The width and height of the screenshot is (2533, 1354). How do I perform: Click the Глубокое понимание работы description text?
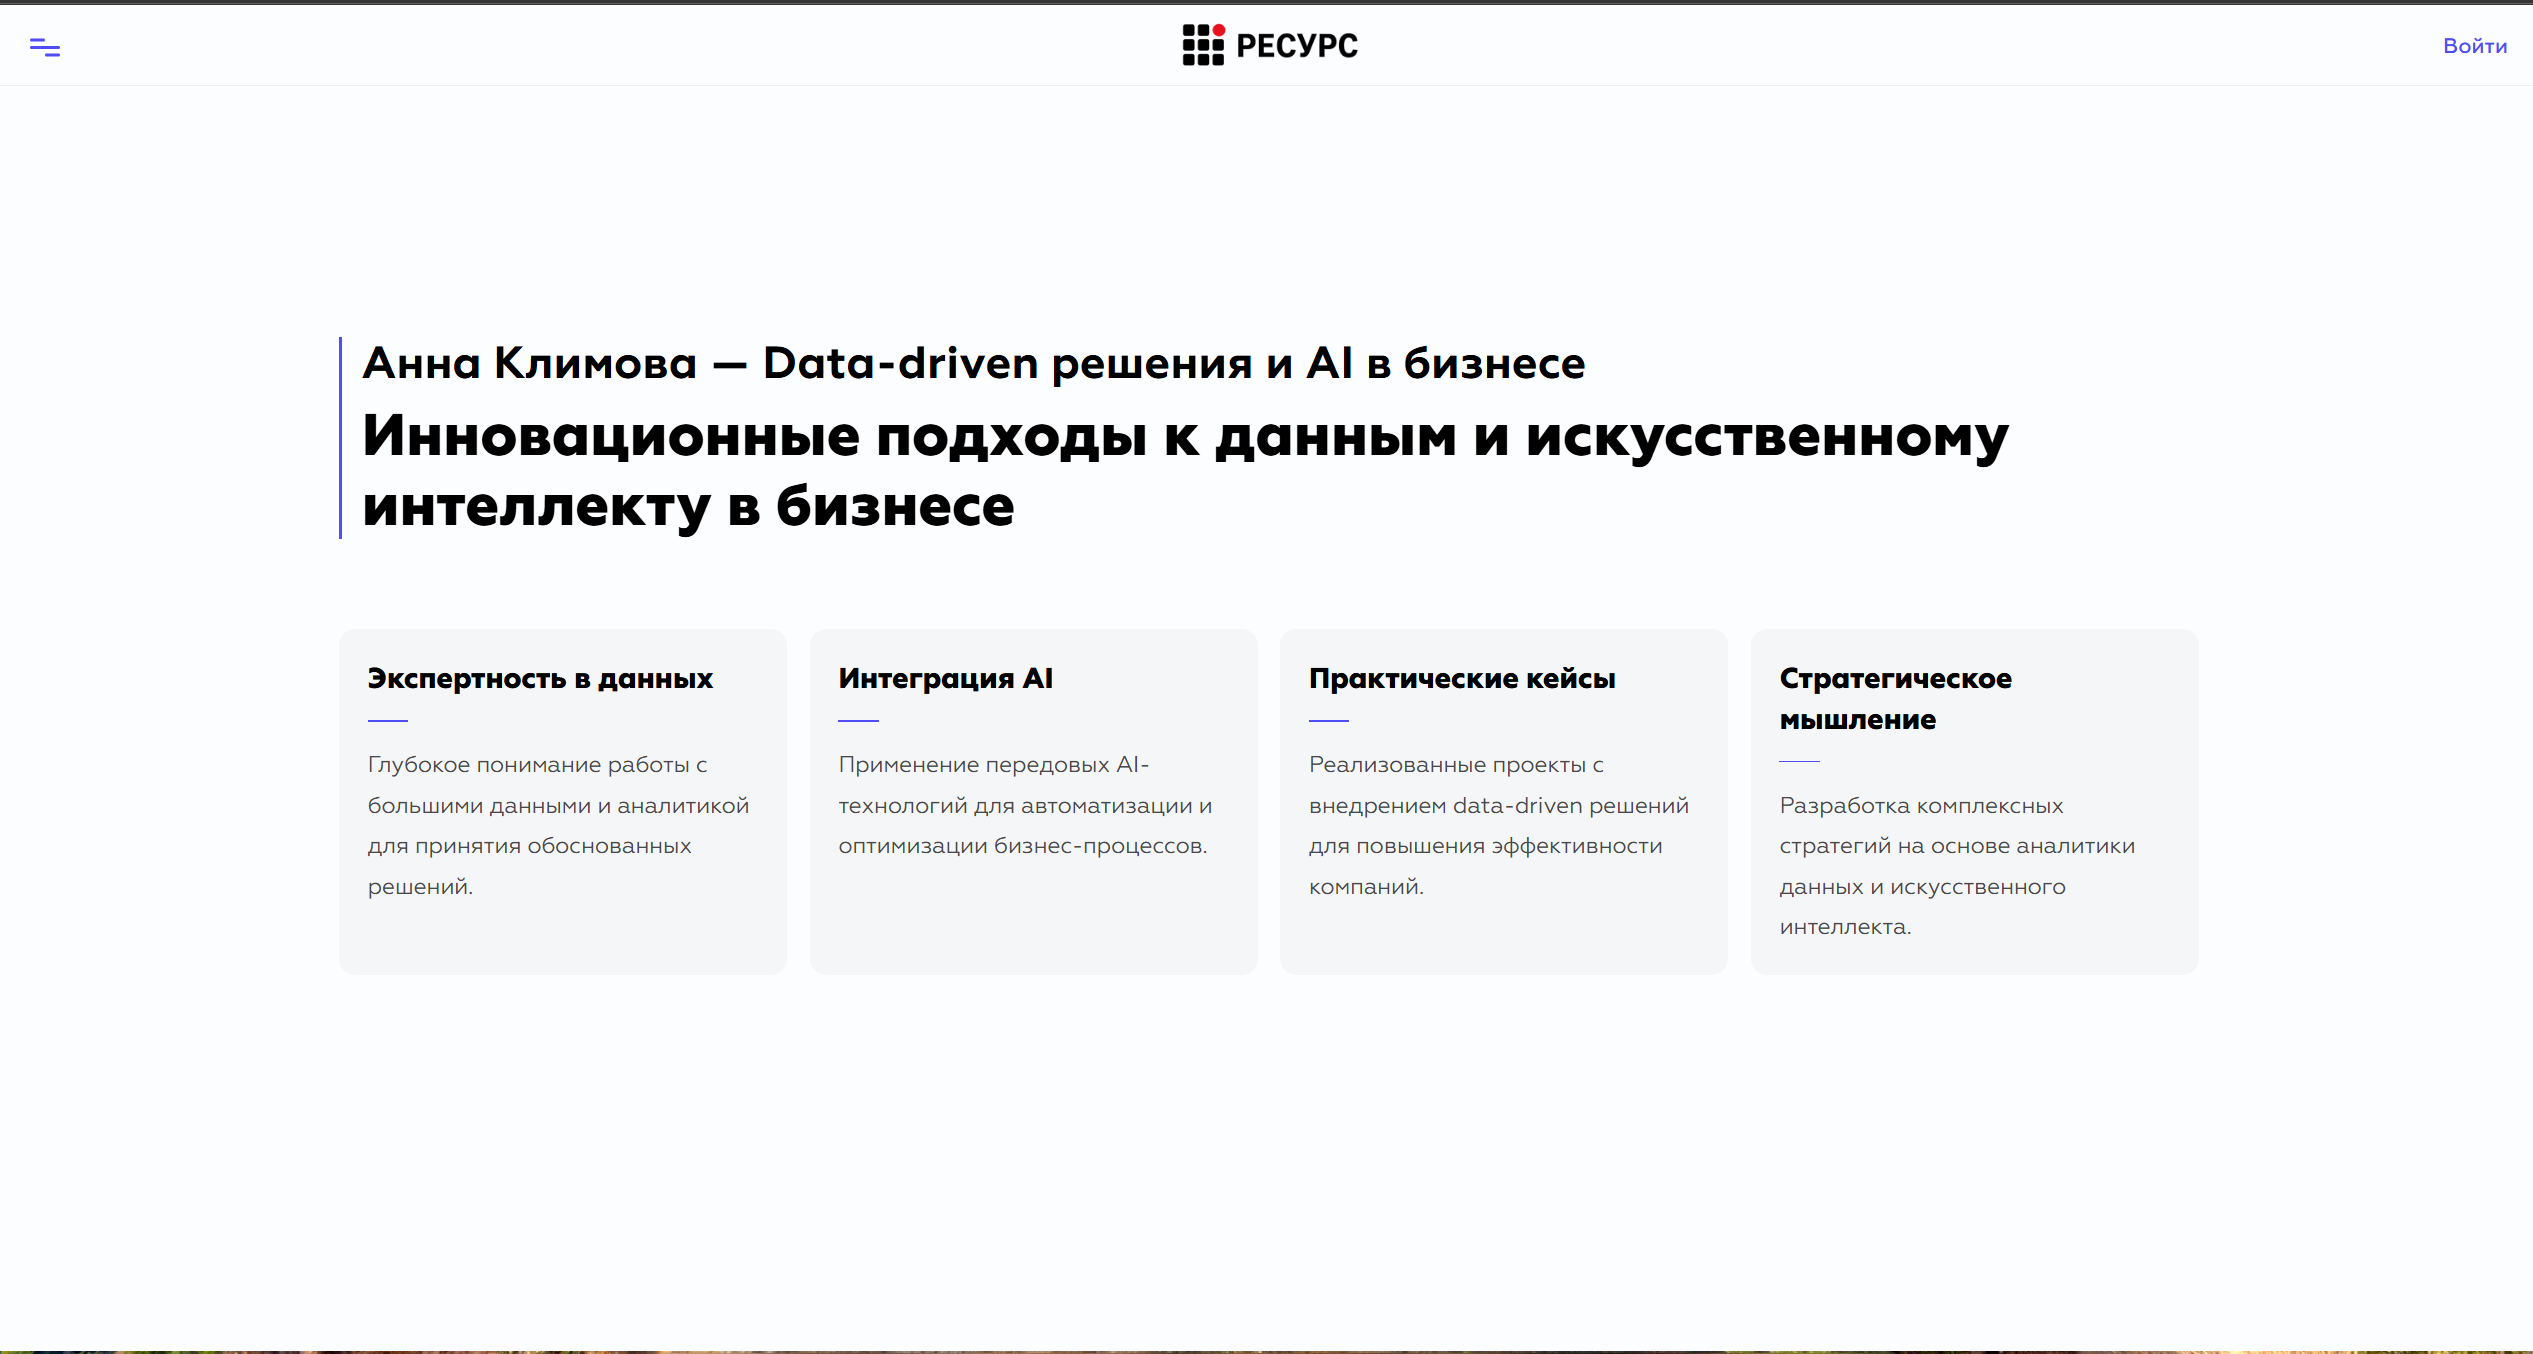point(557,825)
